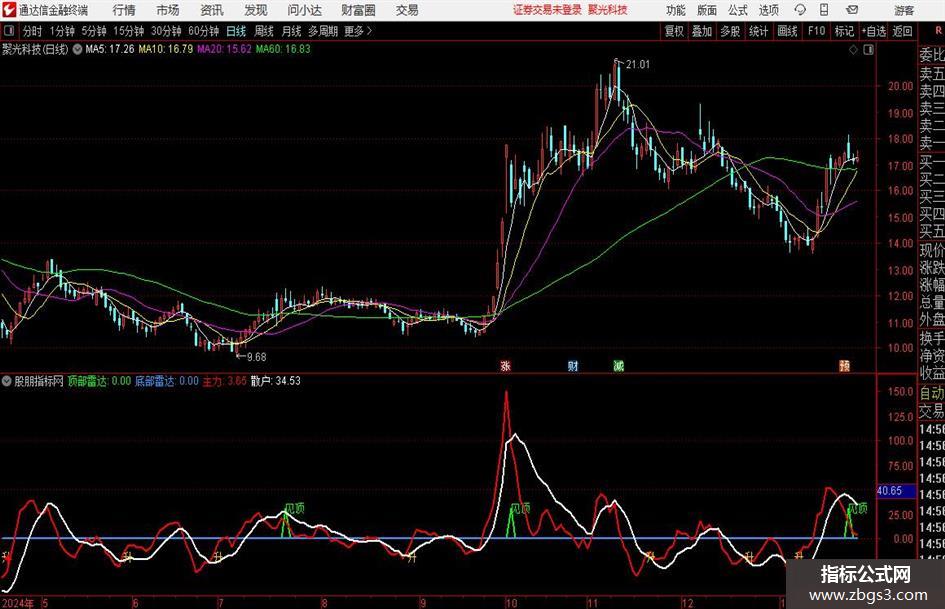This screenshot has width=945, height=609.
Task: Expand the 股朋指标网 indicator dropdown arrow
Action: coord(7,381)
